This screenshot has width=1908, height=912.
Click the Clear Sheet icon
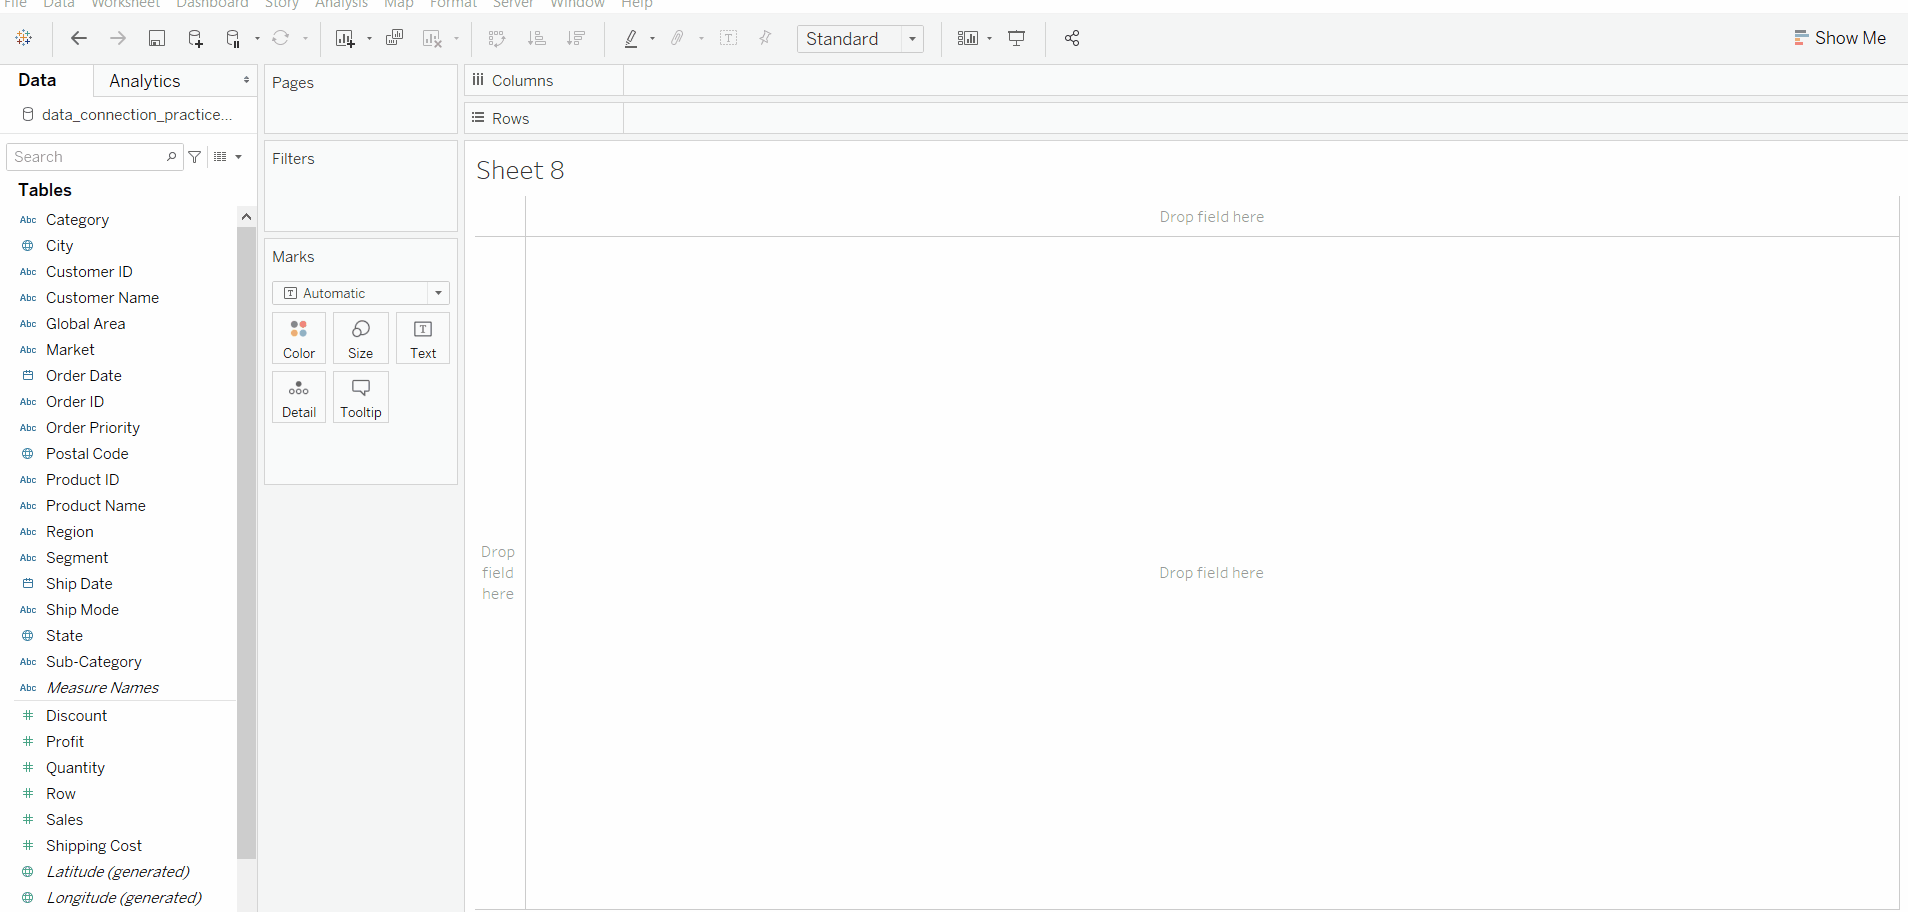coord(432,38)
